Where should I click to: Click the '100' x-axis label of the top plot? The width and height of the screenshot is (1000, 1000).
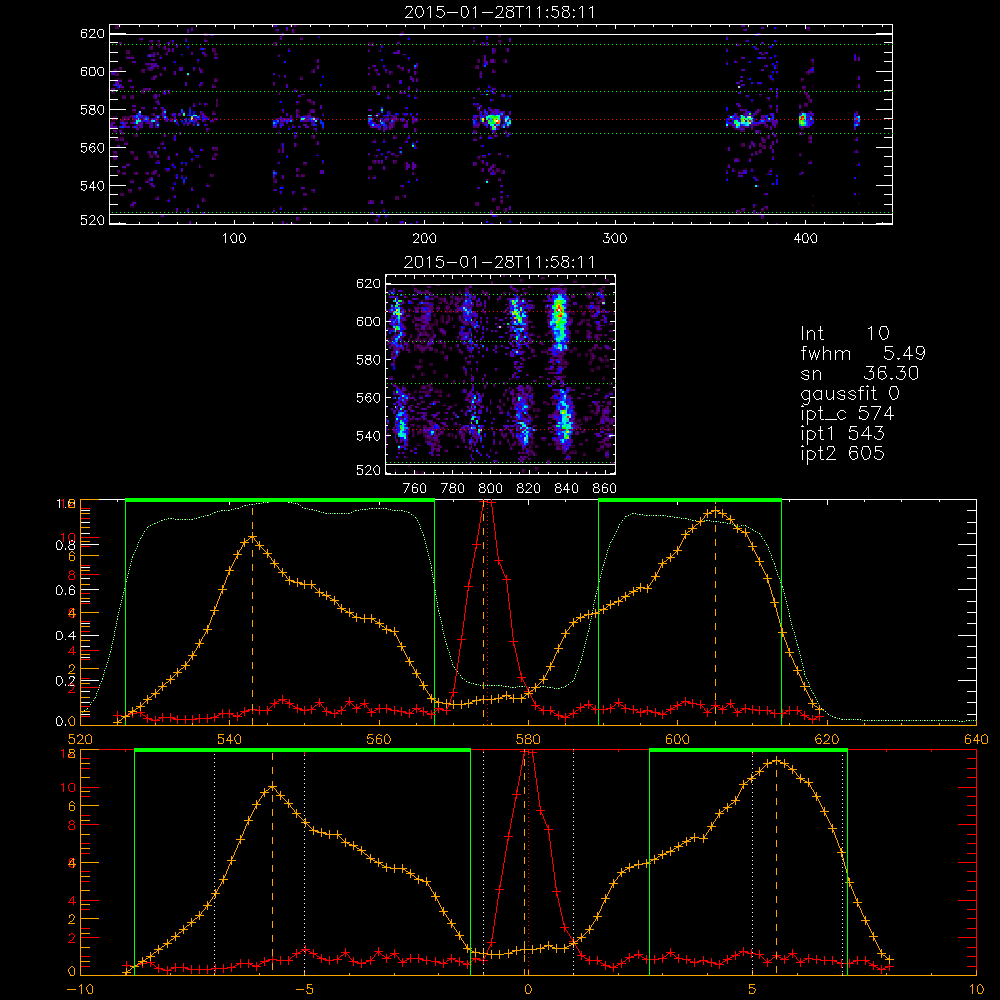(x=234, y=239)
